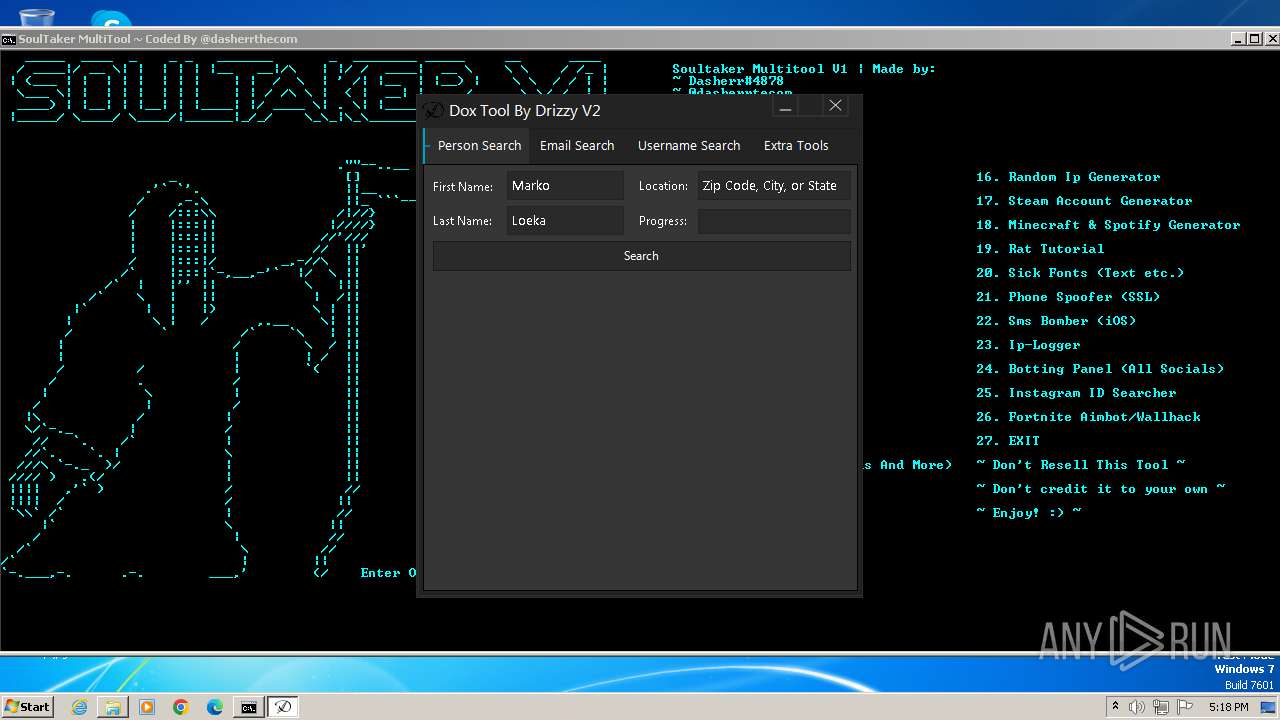Viewport: 1280px width, 720px height.
Task: Click the 'Progress:' label
Action: click(x=663, y=221)
